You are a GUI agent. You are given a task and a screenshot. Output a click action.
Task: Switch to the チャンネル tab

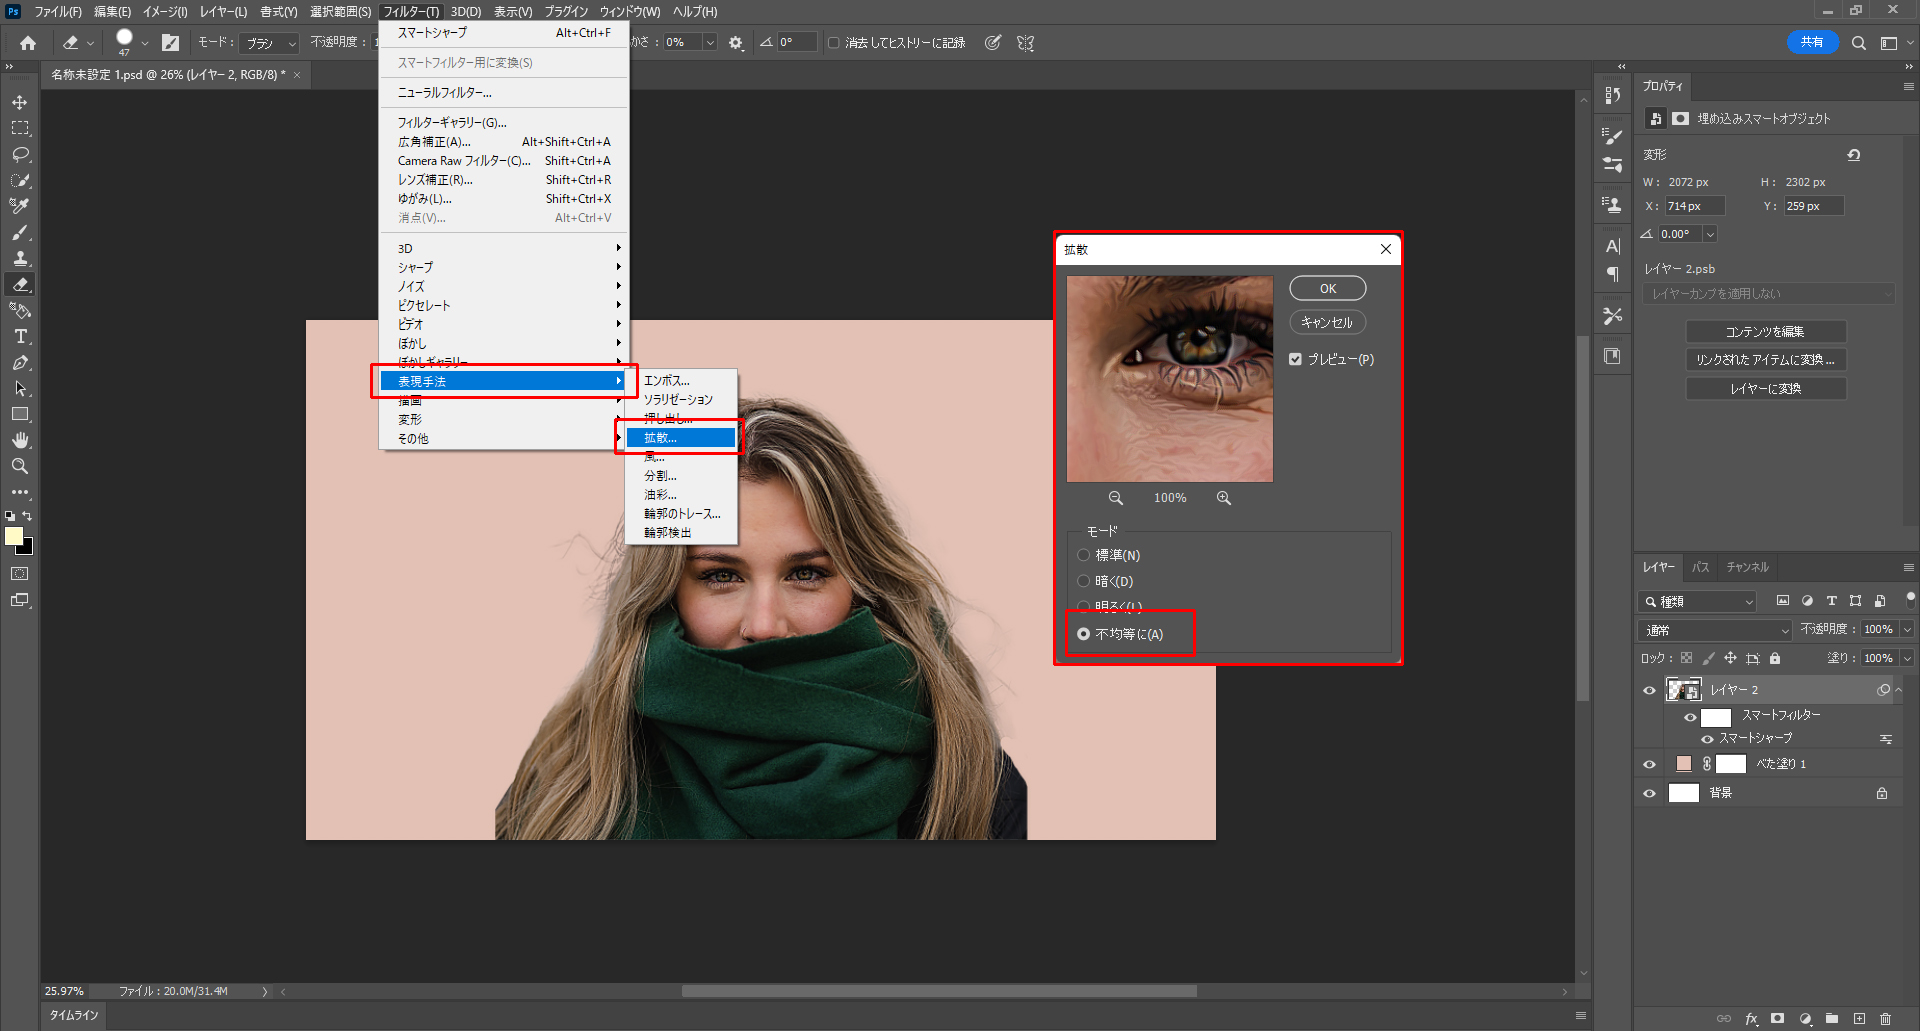pyautogui.click(x=1747, y=567)
